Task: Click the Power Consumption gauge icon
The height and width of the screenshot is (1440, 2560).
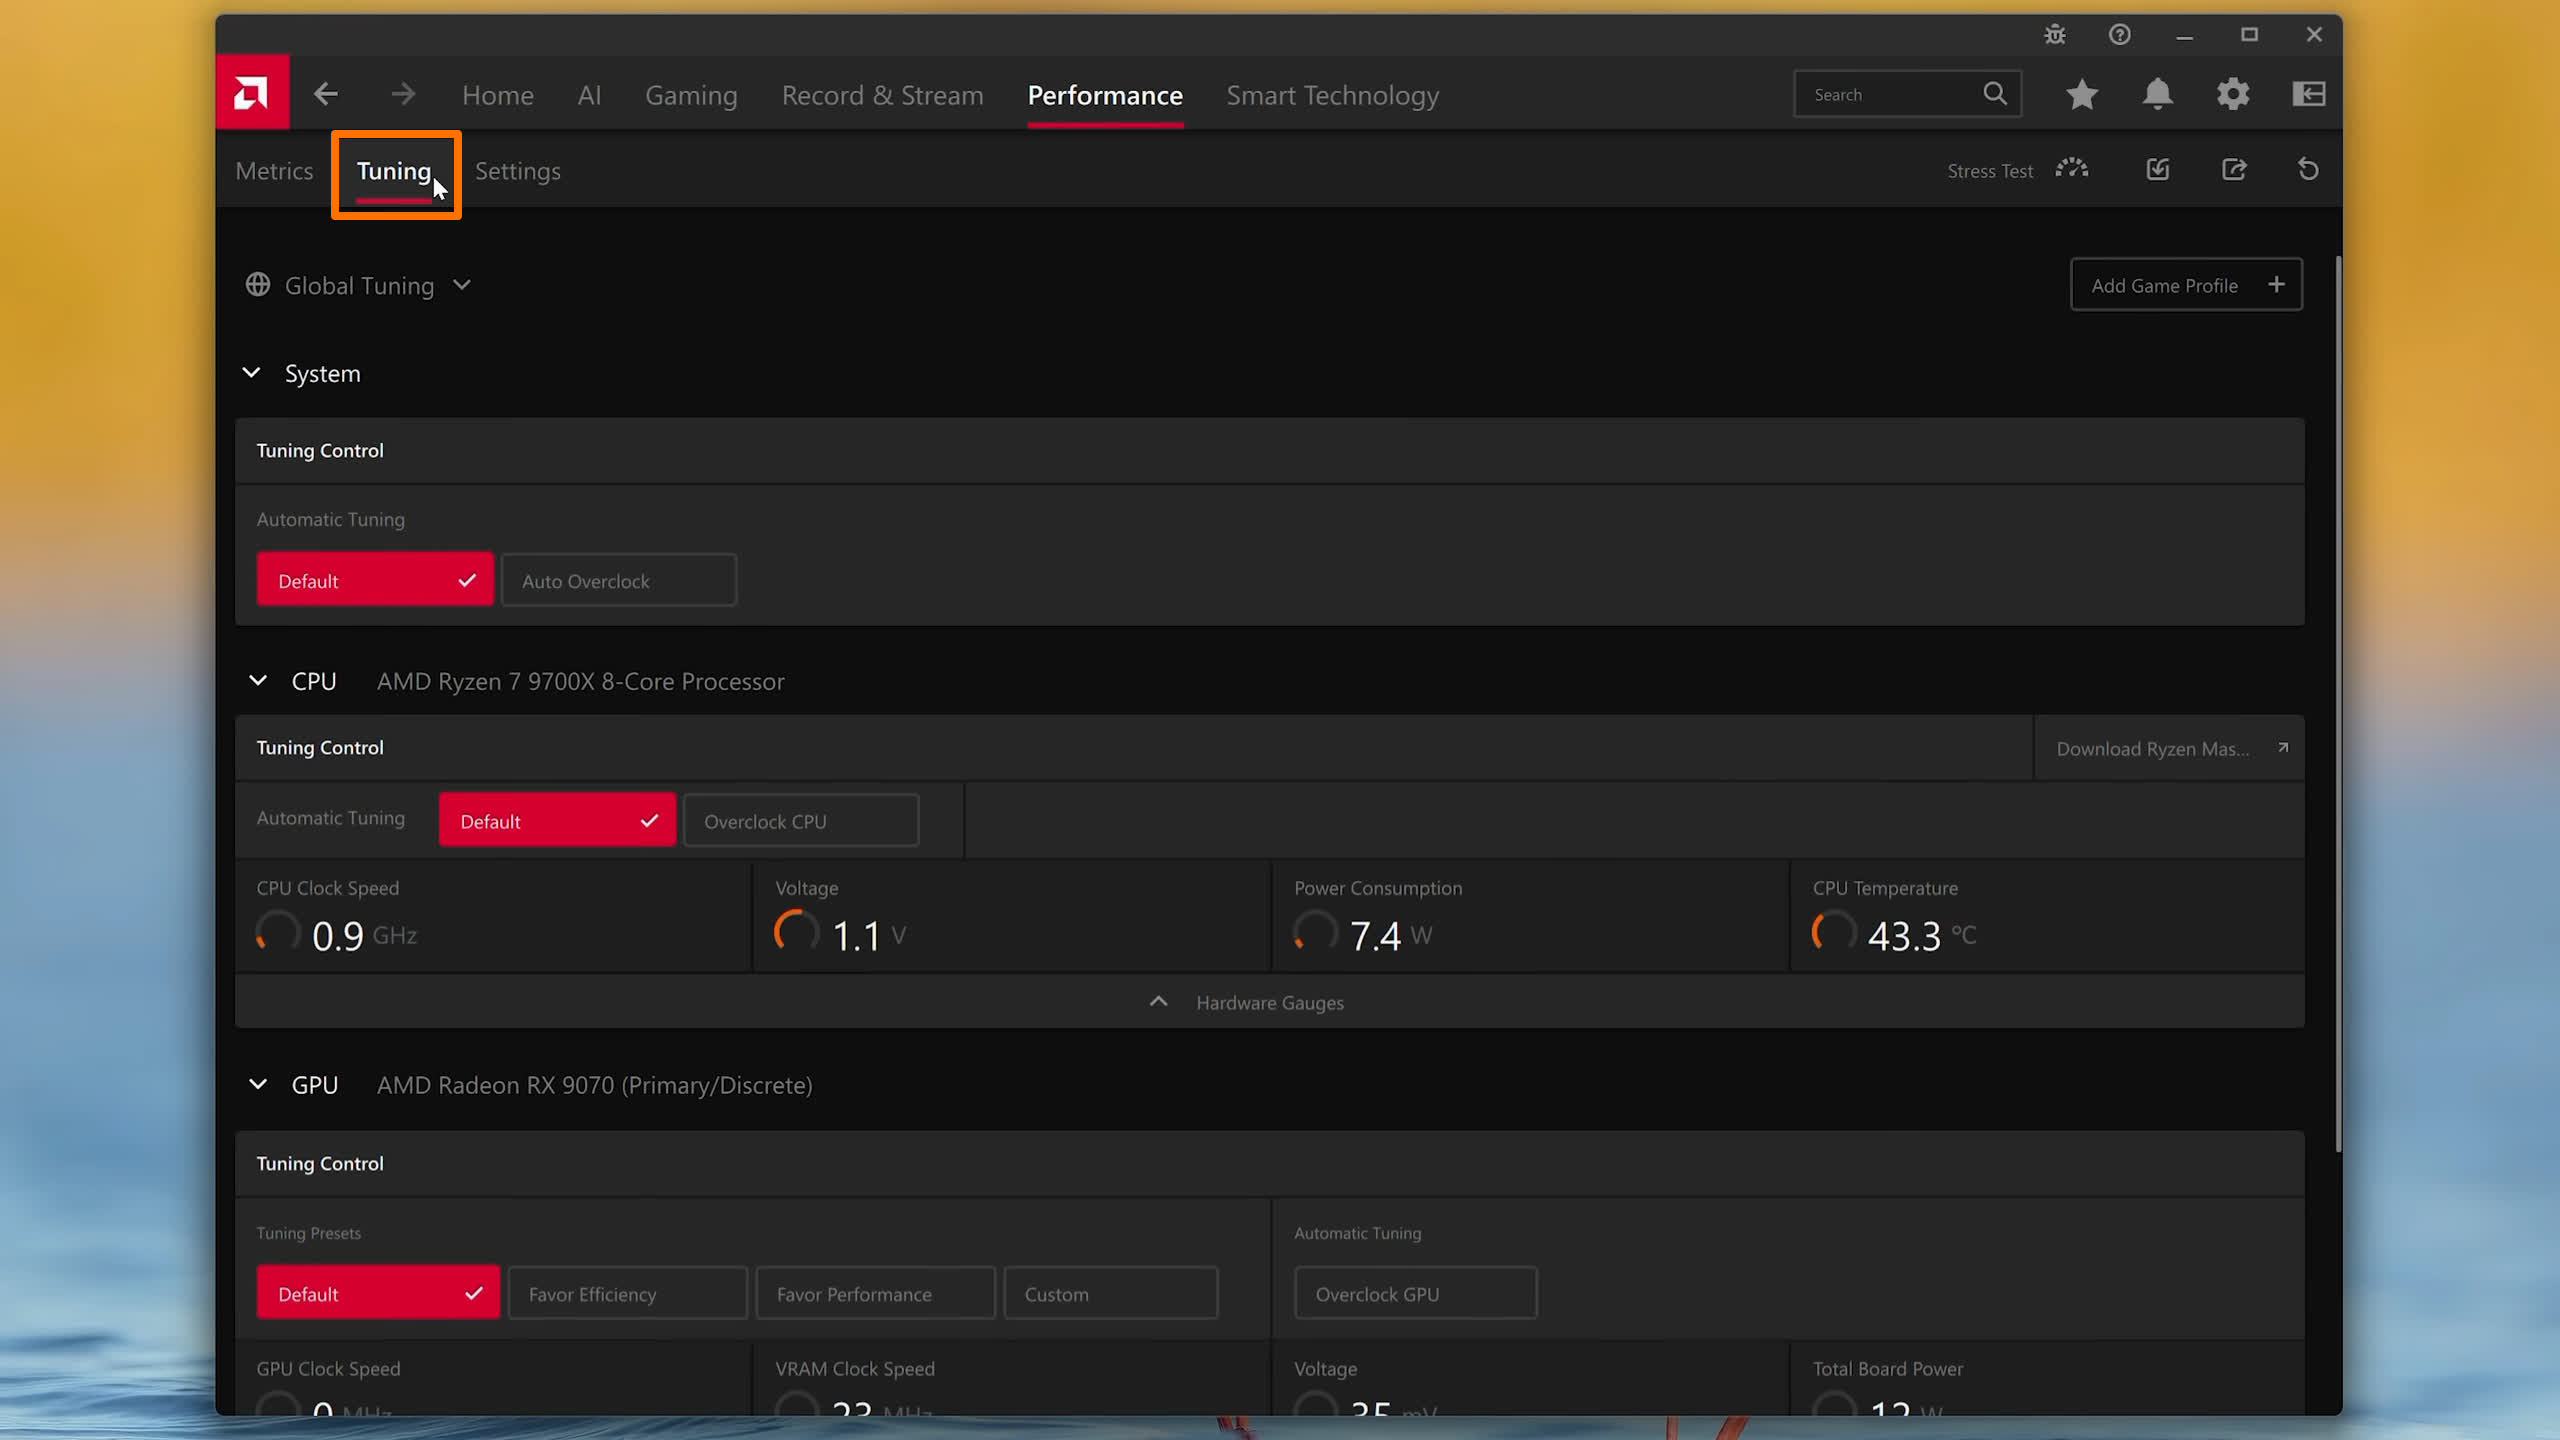Action: [1315, 932]
